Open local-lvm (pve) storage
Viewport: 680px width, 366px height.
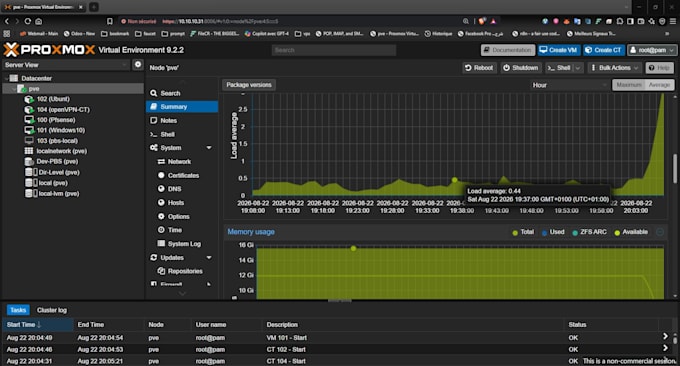[59, 193]
